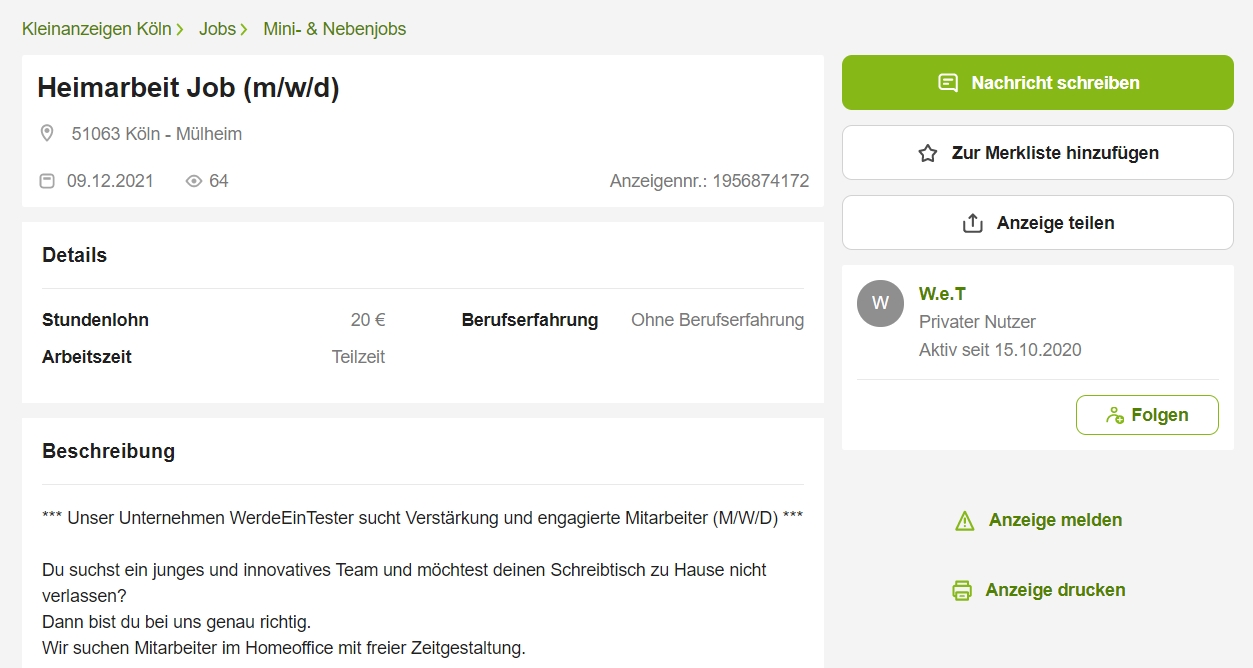The image size is (1253, 668).
Task: Click the share upload icon
Action: click(x=973, y=223)
